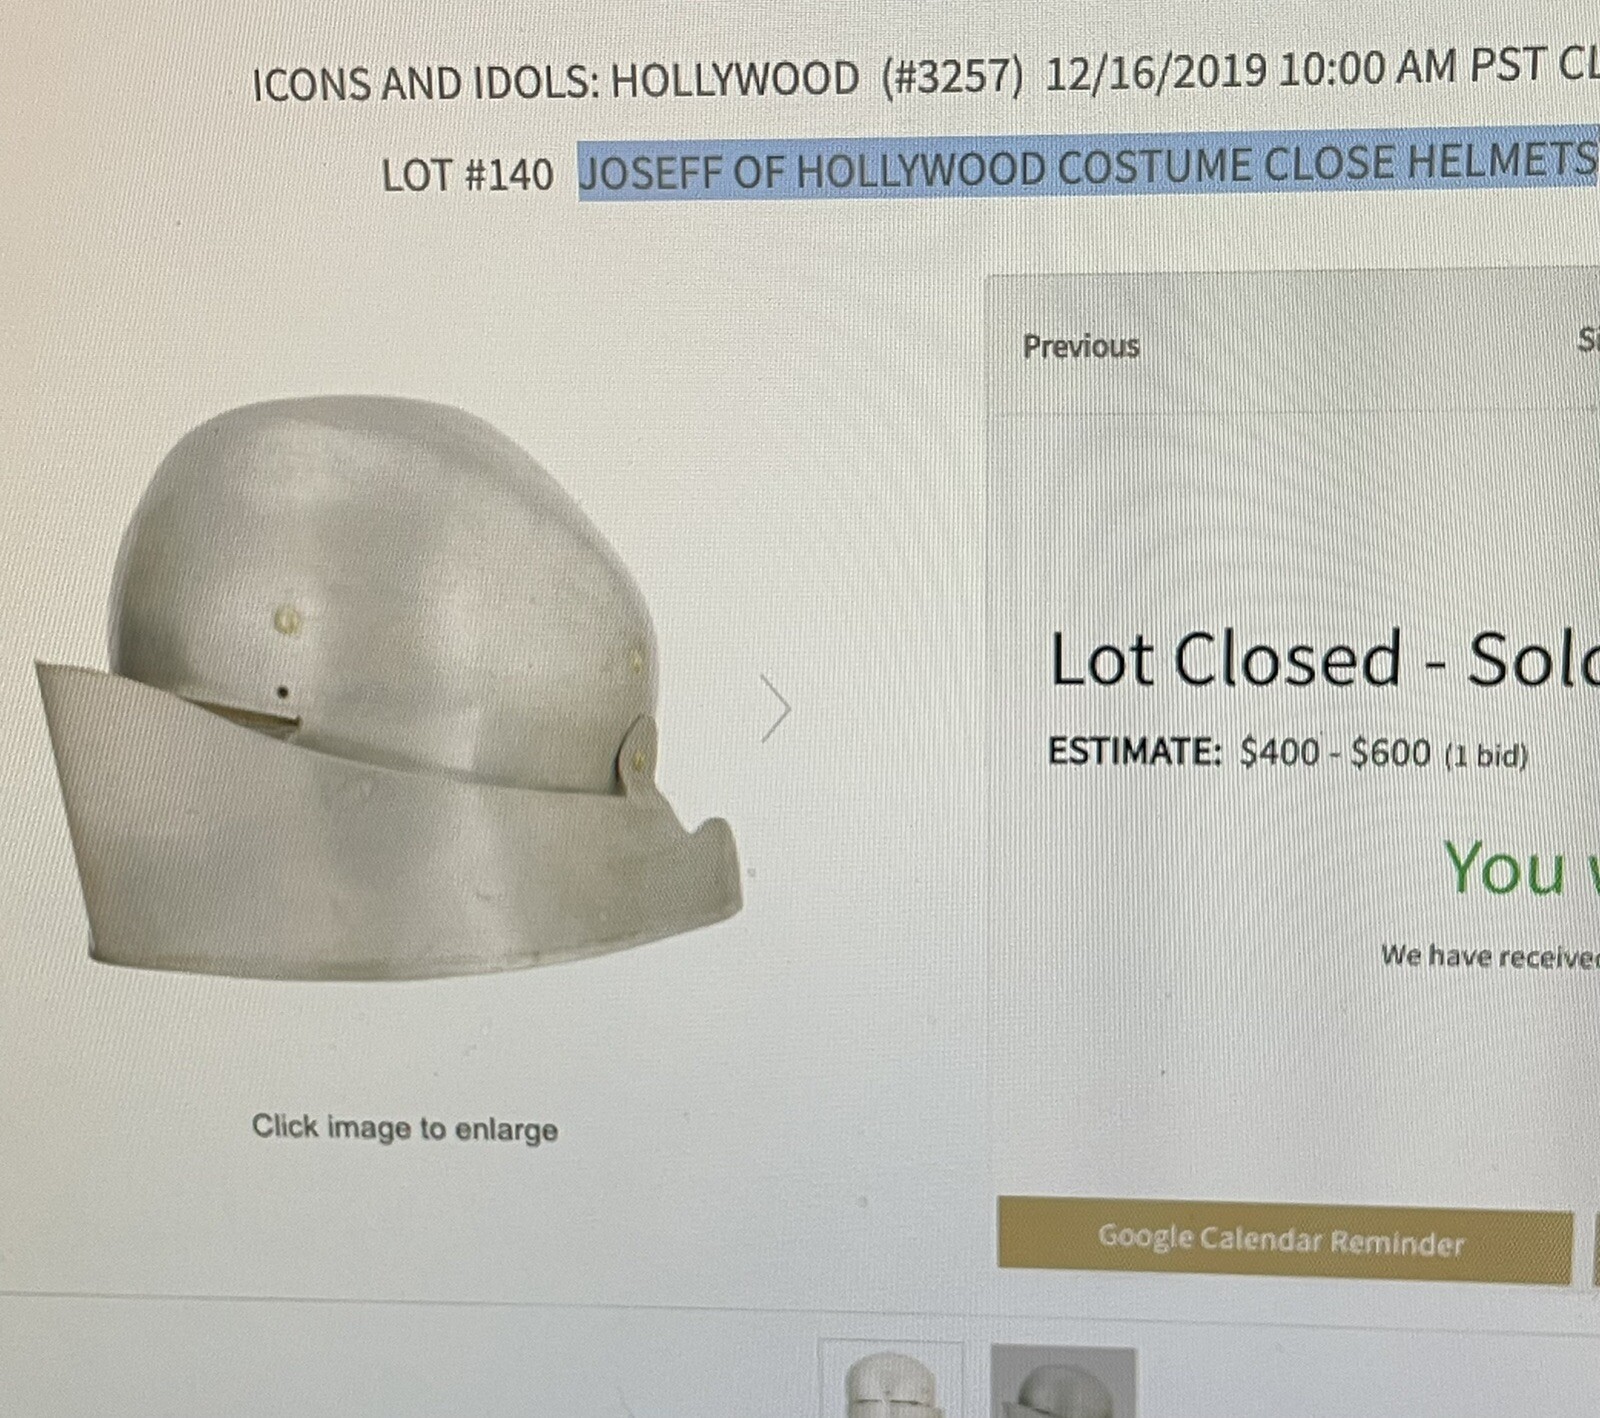This screenshot has width=1600, height=1418.
Task: Click the (1 bid) count
Action: pyautogui.click(x=1486, y=755)
